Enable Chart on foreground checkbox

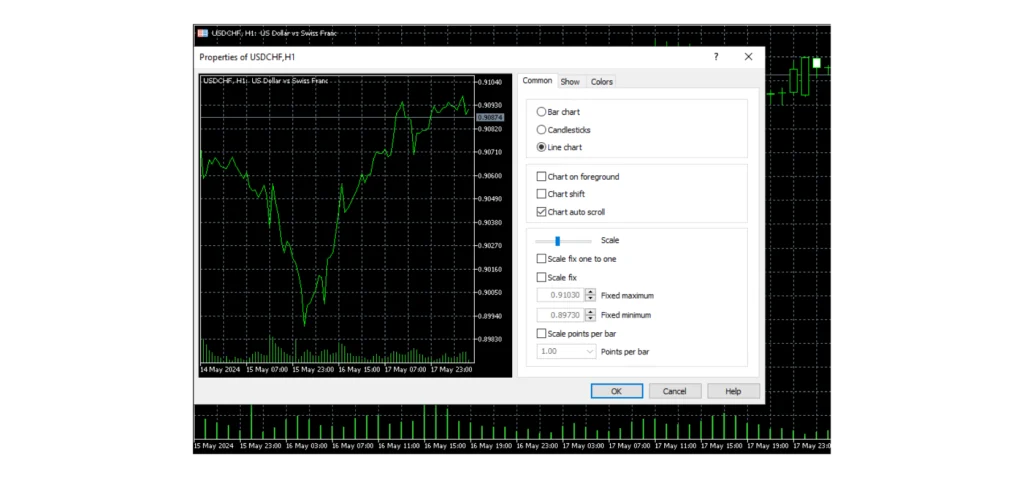click(x=542, y=177)
